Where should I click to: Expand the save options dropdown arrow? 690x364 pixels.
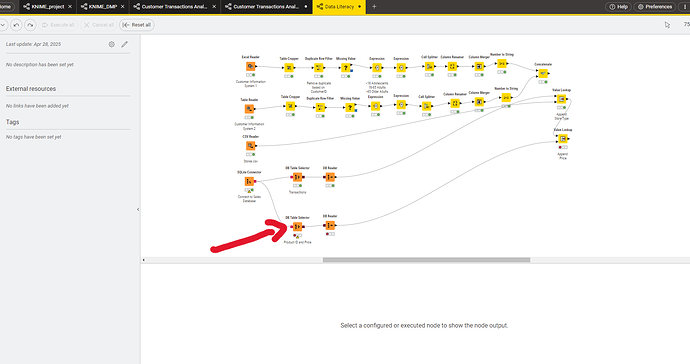point(3,25)
